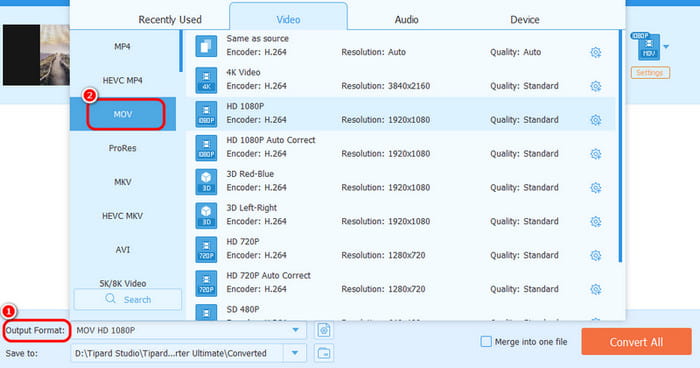Switch to the Recently Used tab
The width and height of the screenshot is (700, 368).
coord(170,20)
